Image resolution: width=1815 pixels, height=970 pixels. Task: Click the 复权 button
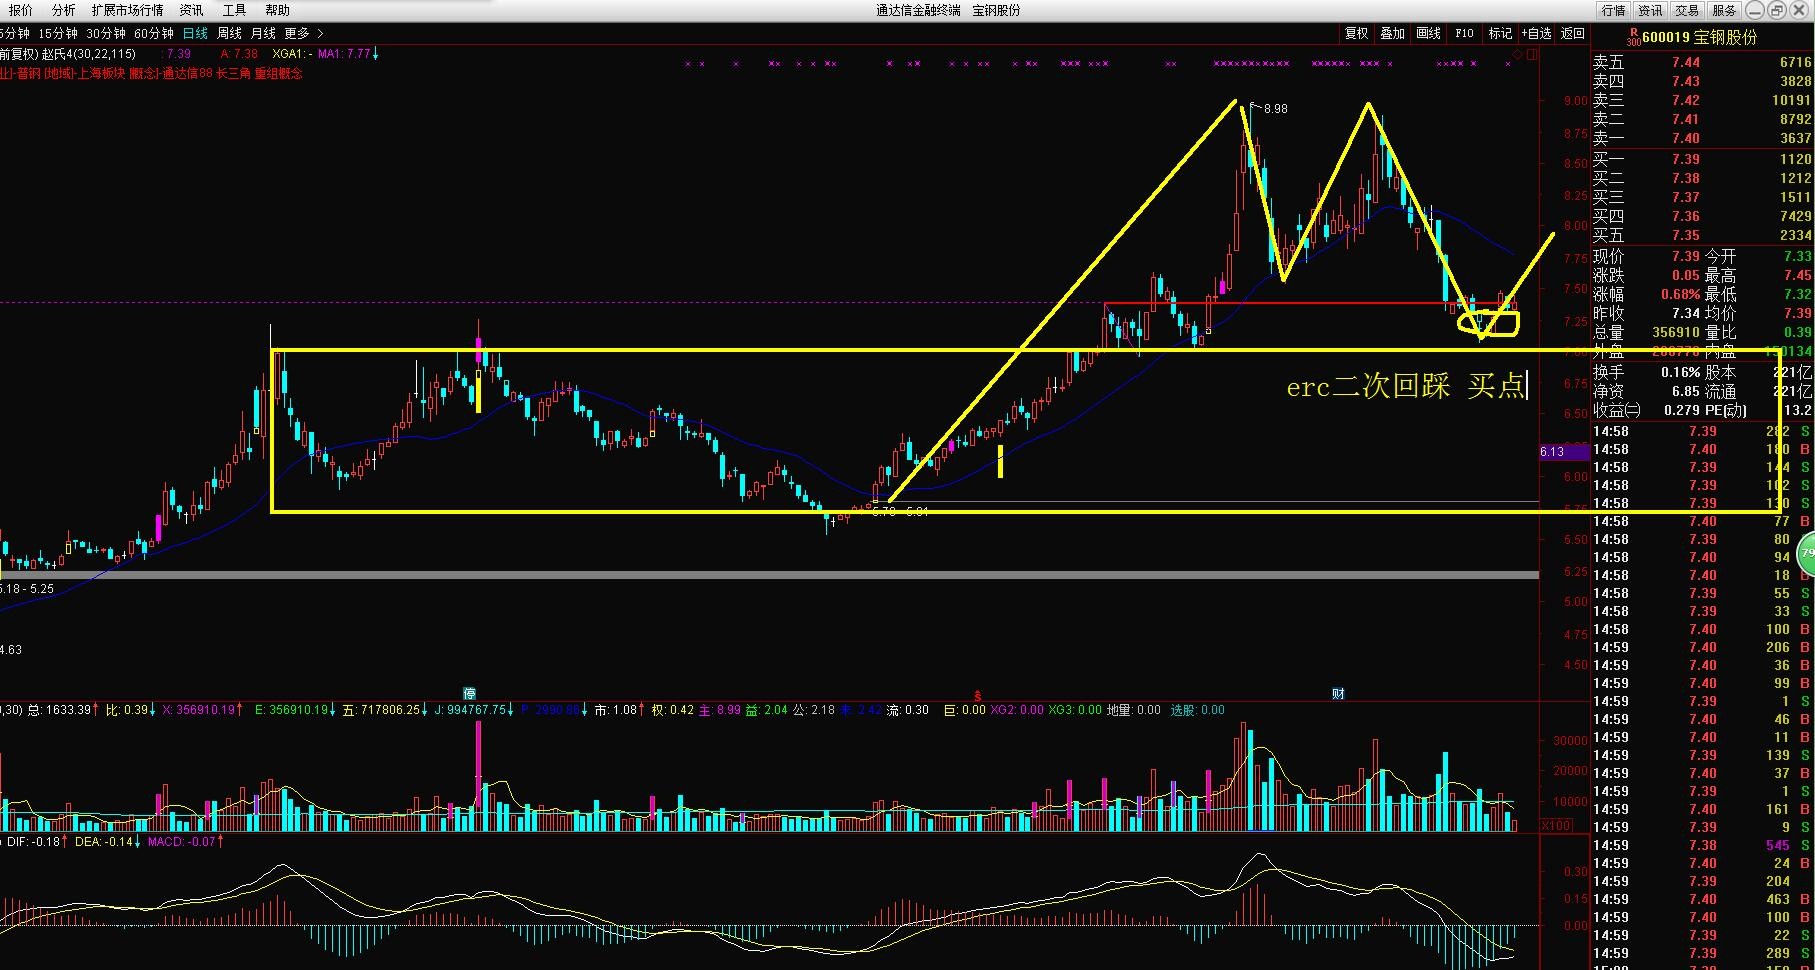tap(1356, 33)
